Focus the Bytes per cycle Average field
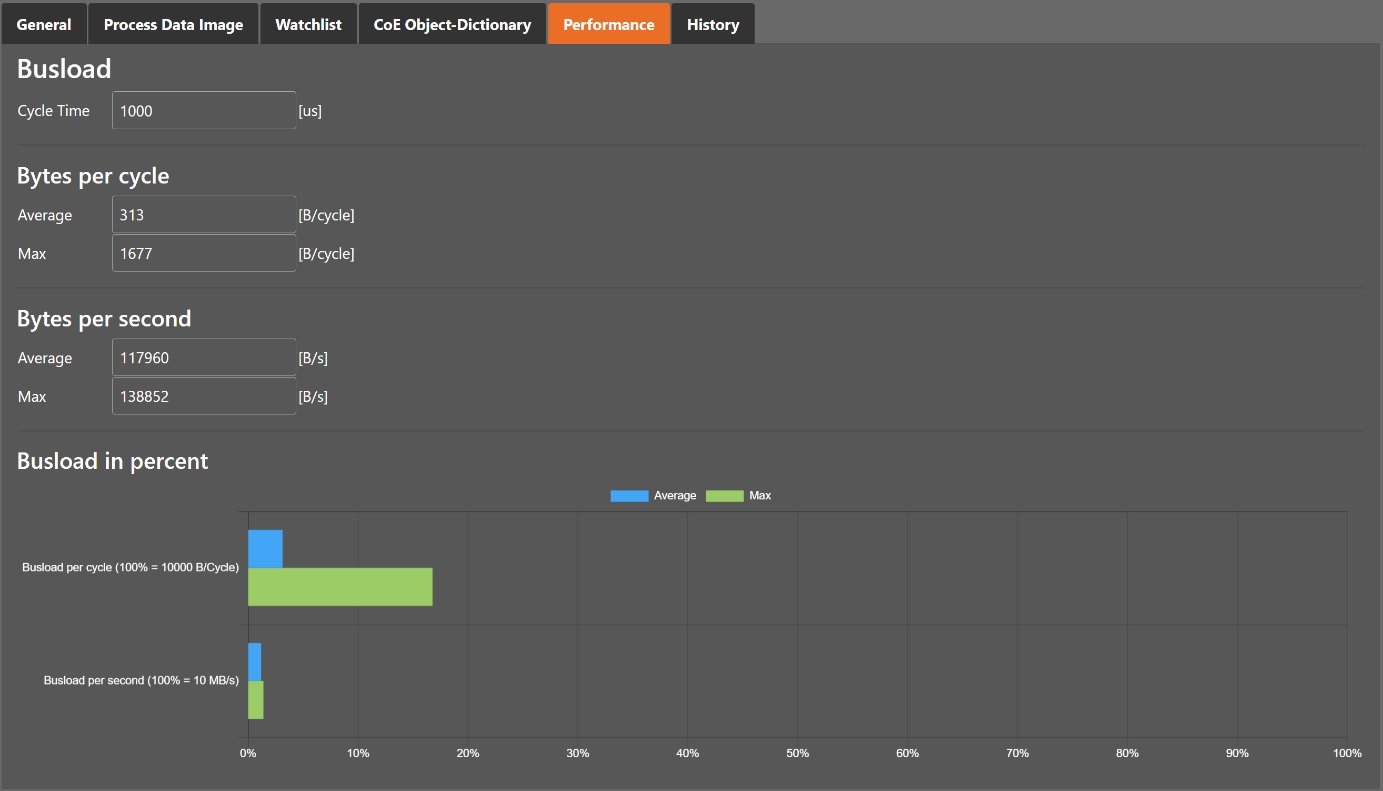The height and width of the screenshot is (791, 1383). click(204, 215)
